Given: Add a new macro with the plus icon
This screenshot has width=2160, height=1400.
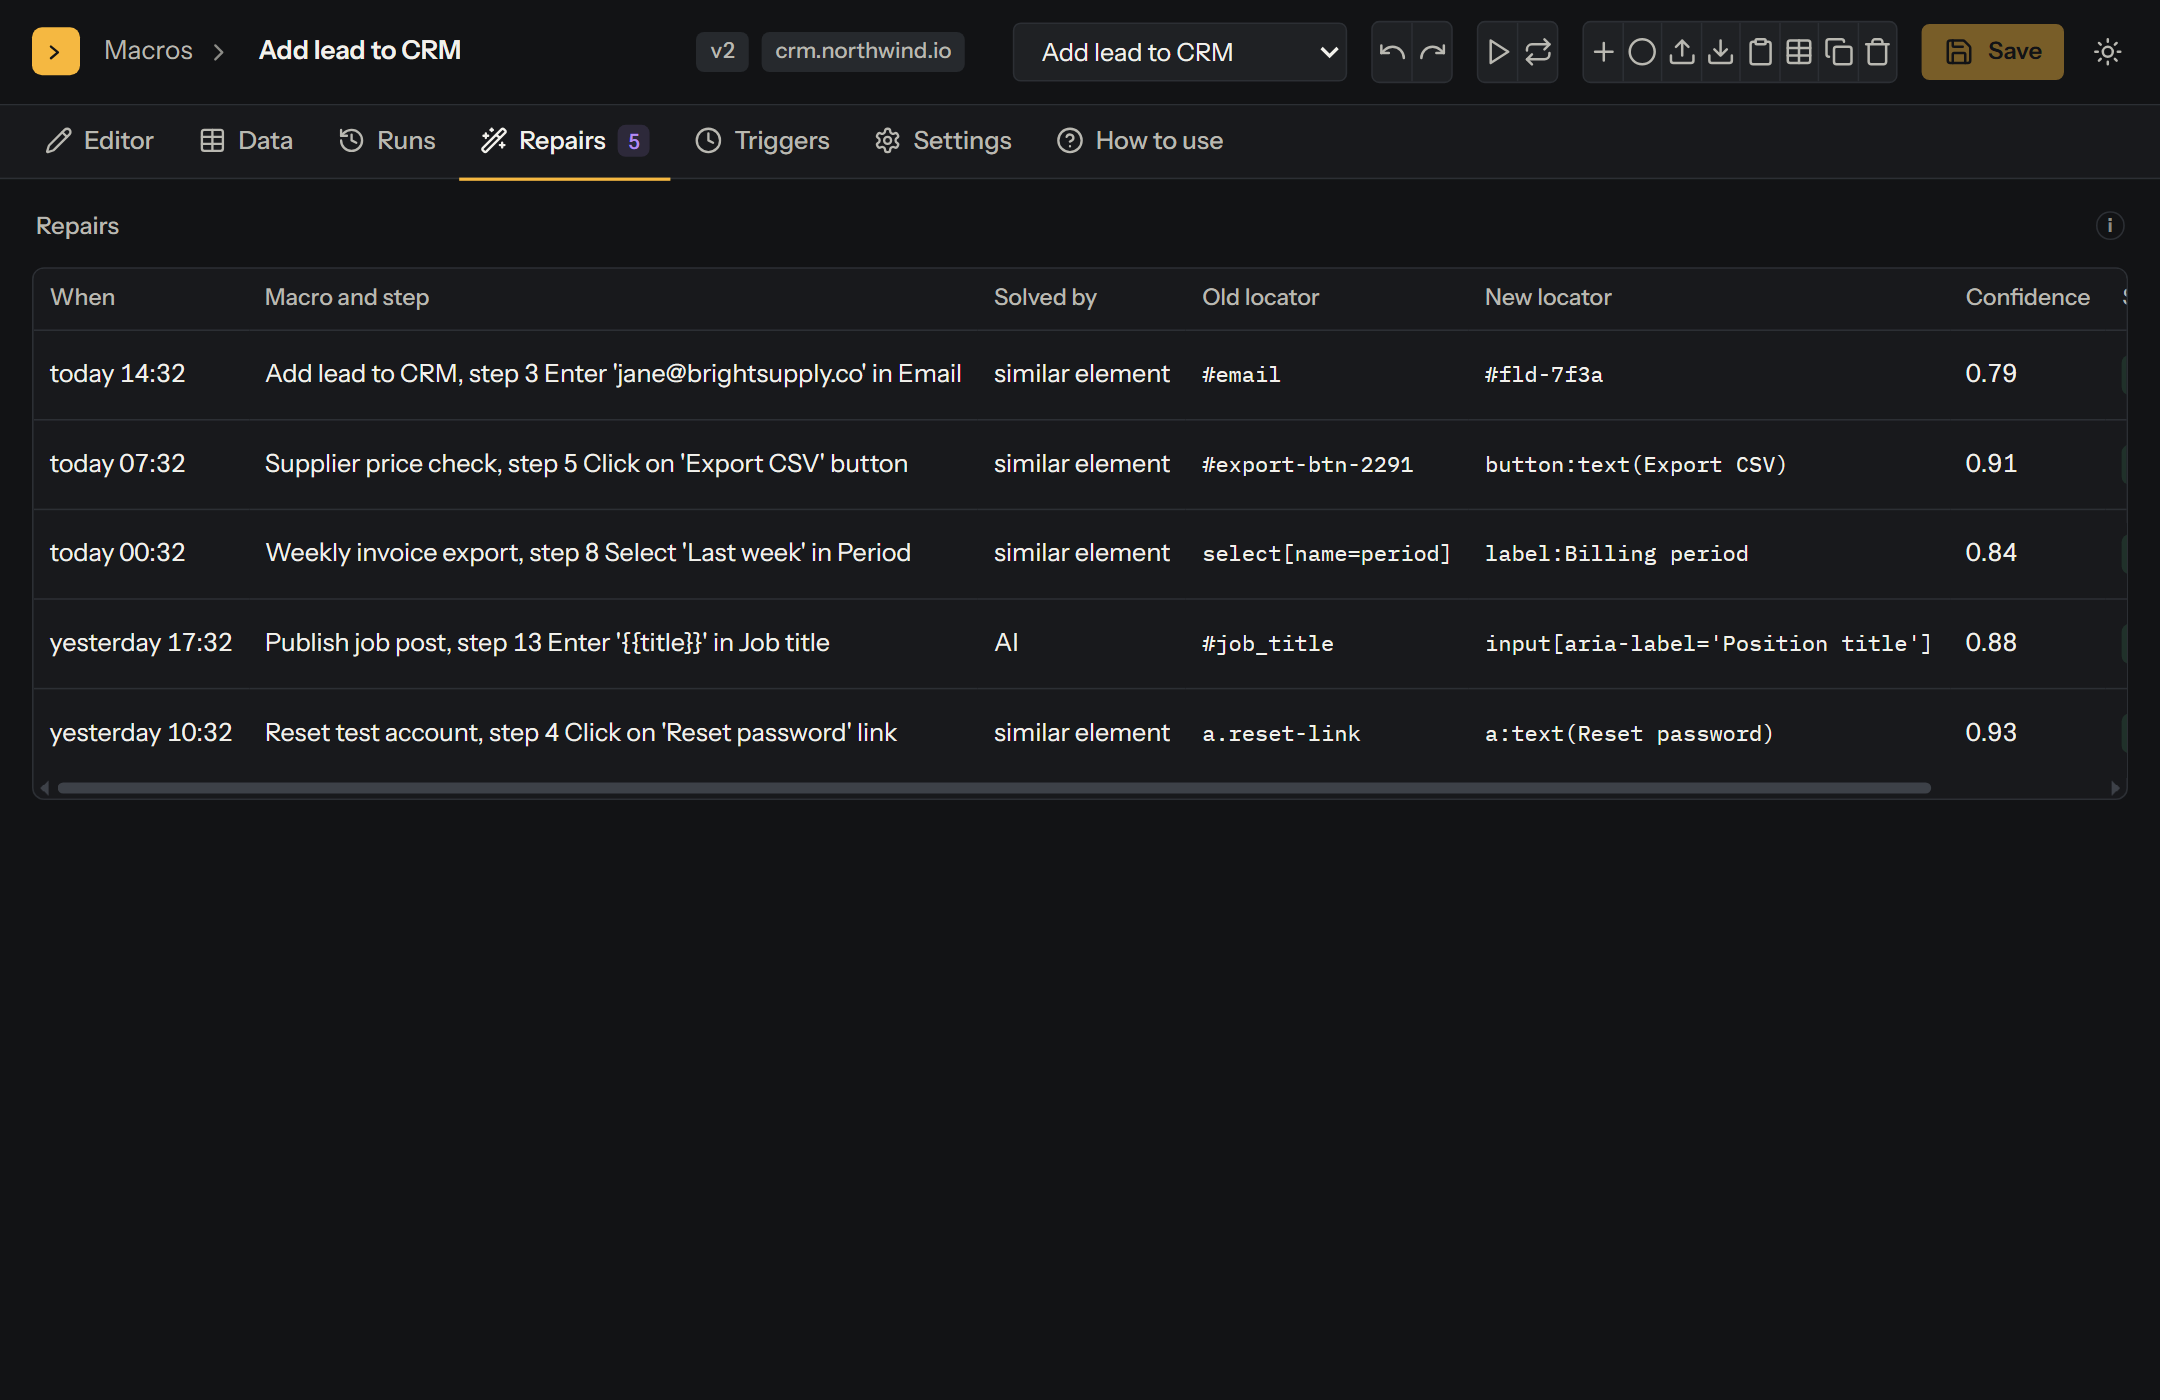Looking at the screenshot, I should [1603, 51].
